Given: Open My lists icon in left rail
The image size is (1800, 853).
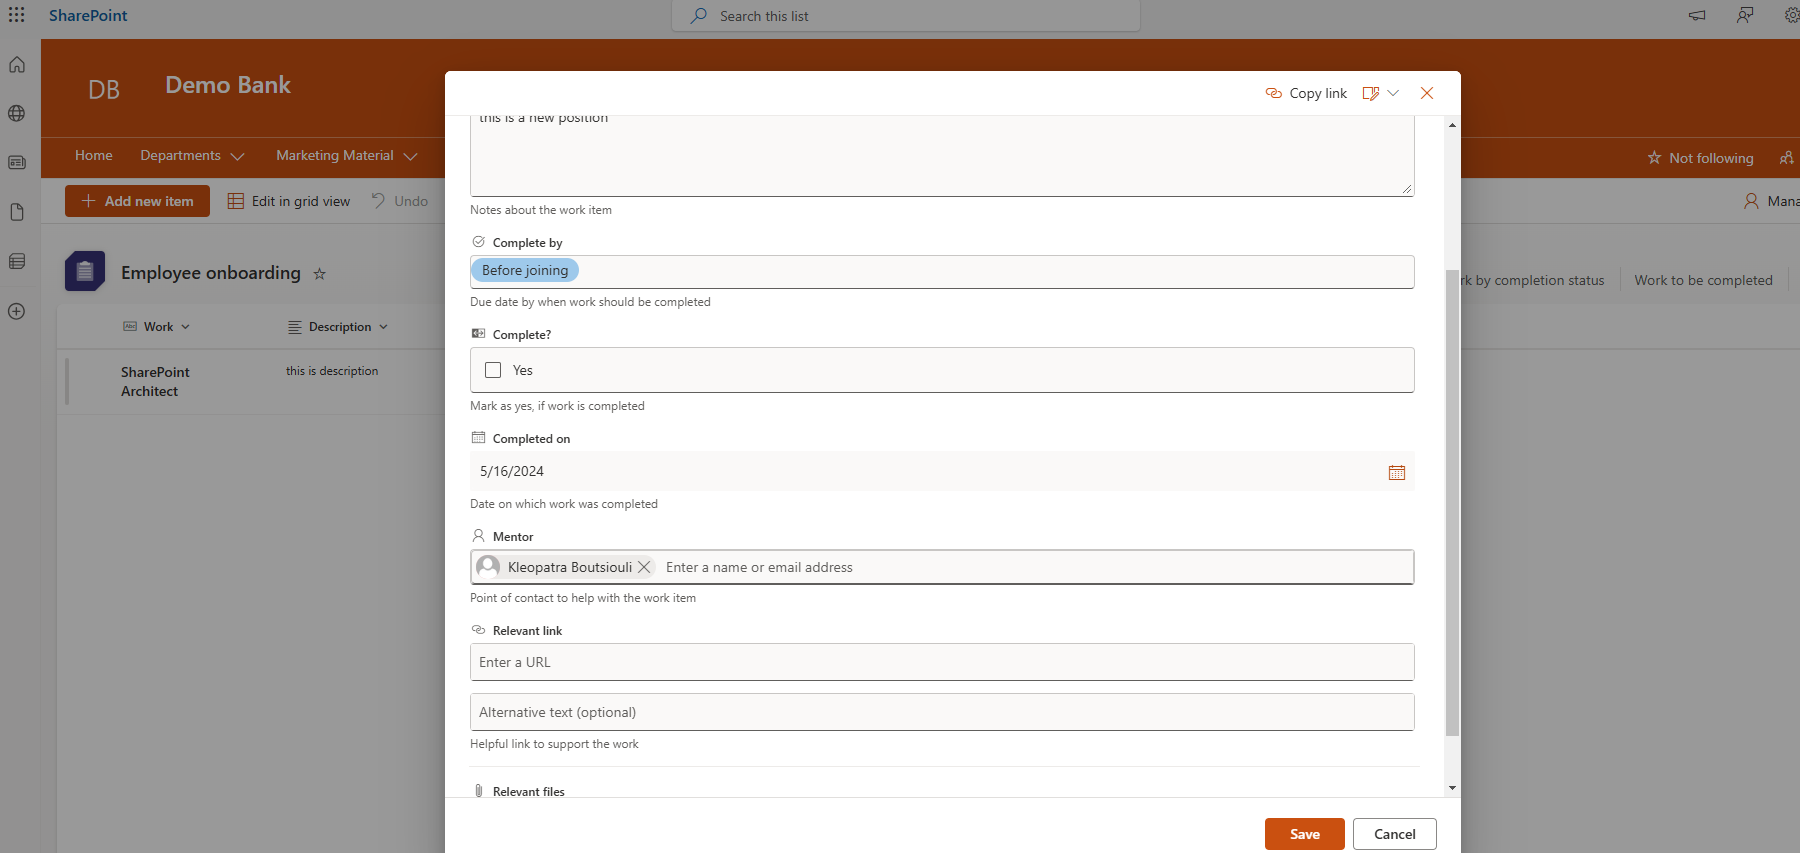Looking at the screenshot, I should coord(16,262).
